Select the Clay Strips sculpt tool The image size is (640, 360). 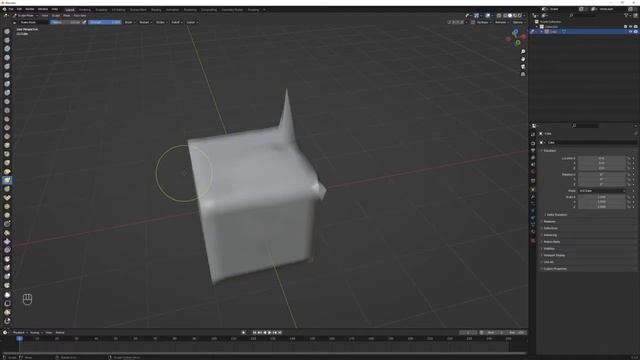pyautogui.click(x=7, y=58)
